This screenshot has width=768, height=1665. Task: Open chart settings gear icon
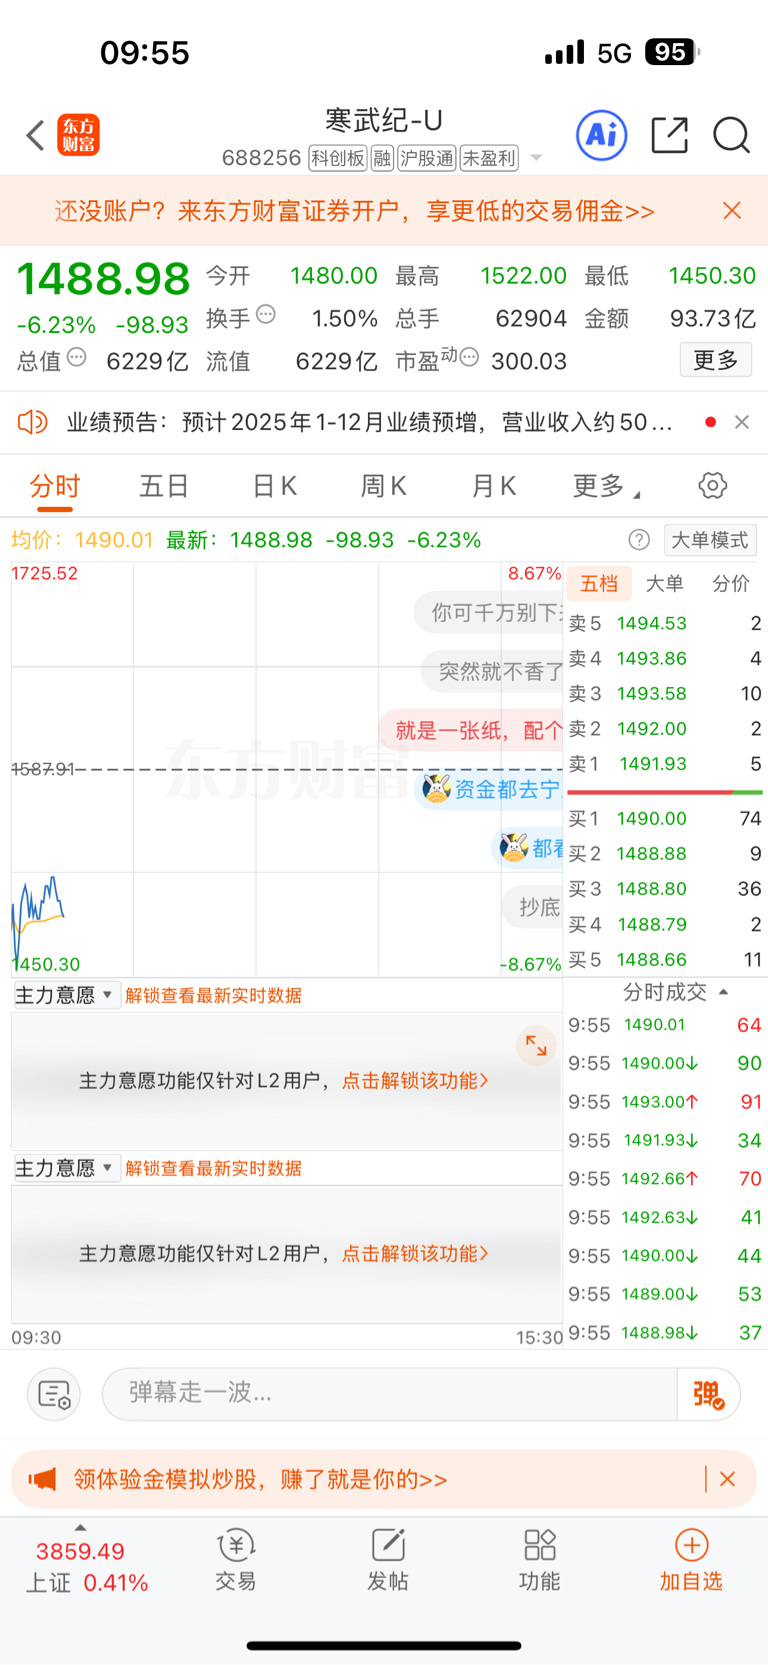click(x=713, y=486)
